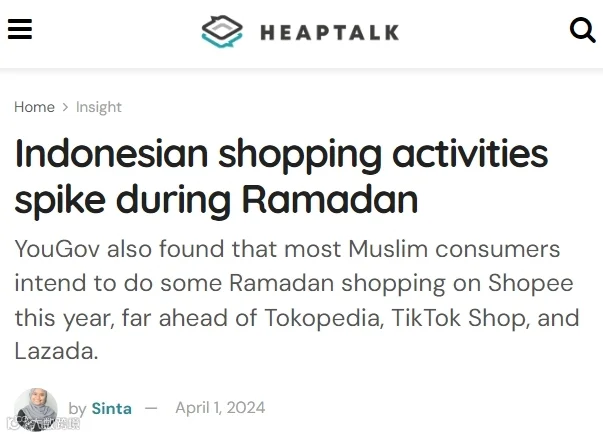Image resolution: width=603 pixels, height=436 pixels.
Task: Click the "by" label before Sinta
Action: (x=77, y=409)
